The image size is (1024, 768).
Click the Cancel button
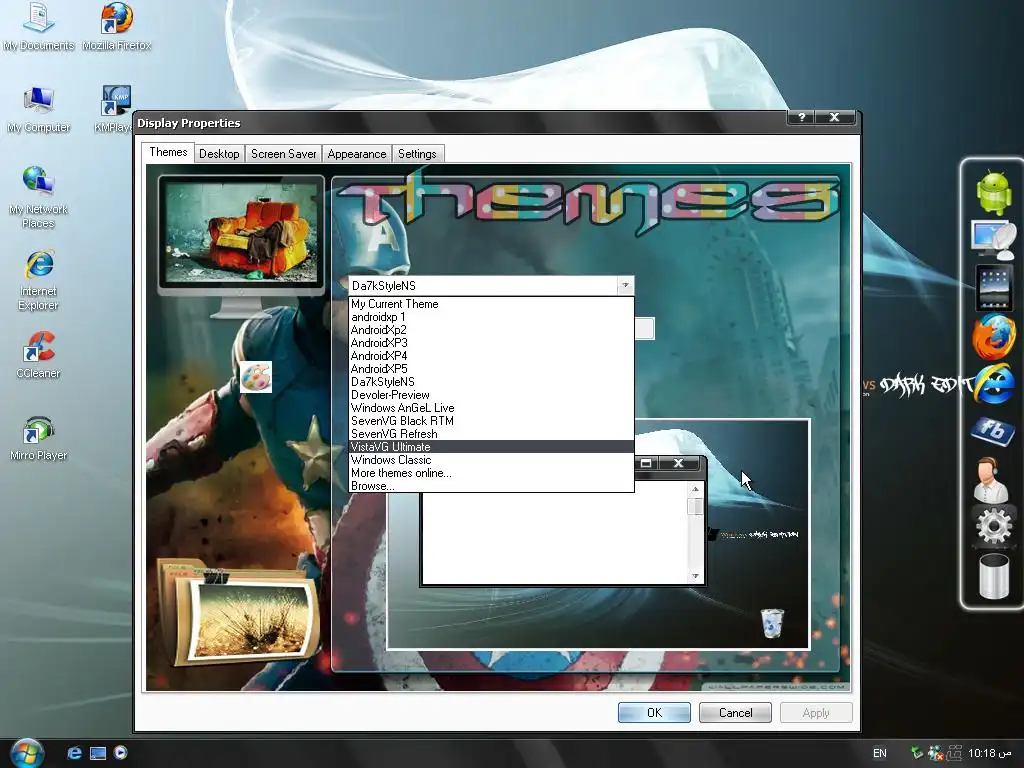pos(735,712)
